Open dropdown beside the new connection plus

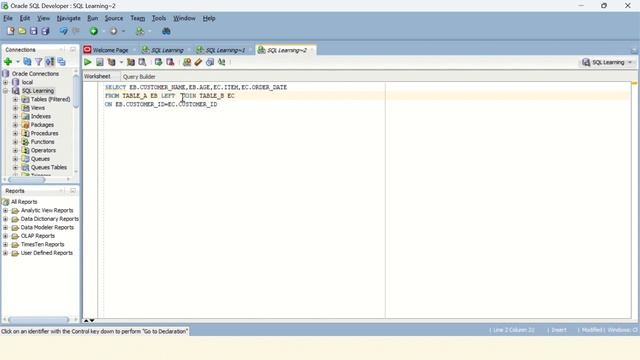coord(18,62)
